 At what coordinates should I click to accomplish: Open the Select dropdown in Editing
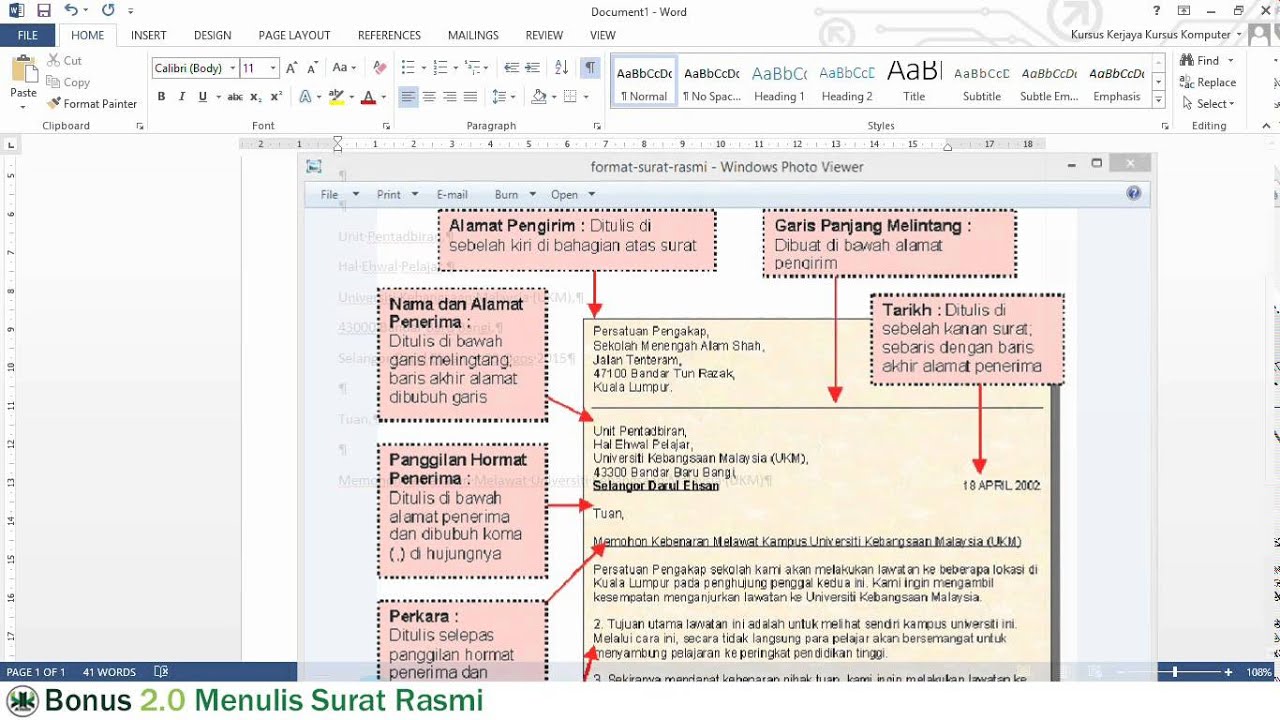1208,104
